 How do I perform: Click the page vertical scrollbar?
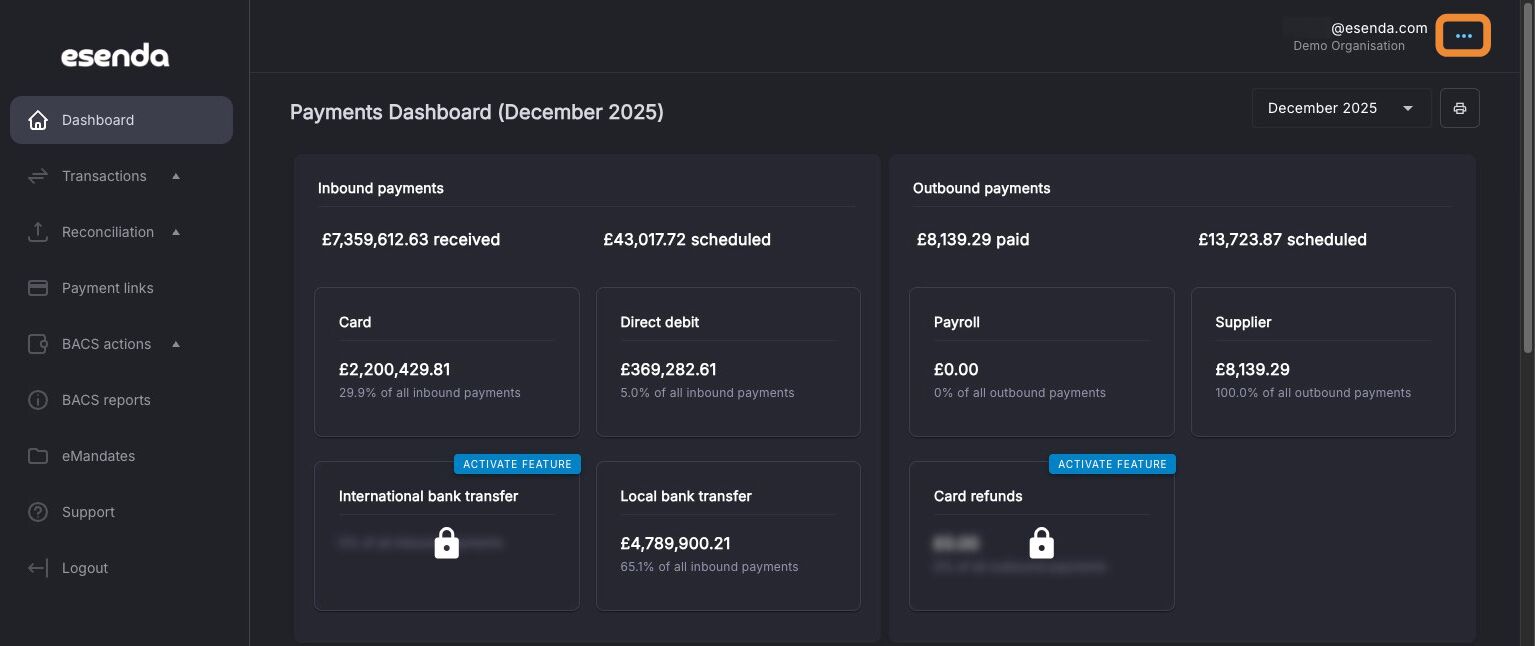(x=1527, y=180)
